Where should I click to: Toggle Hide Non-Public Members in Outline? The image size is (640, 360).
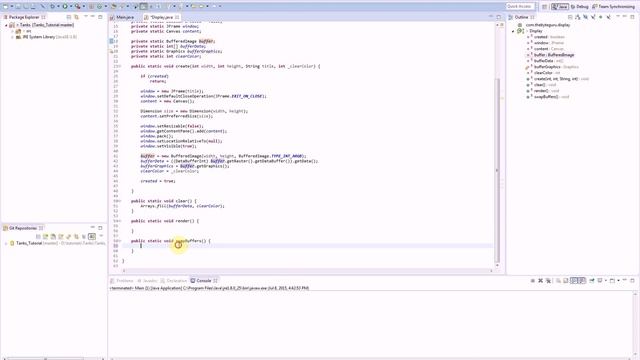click(600, 17)
